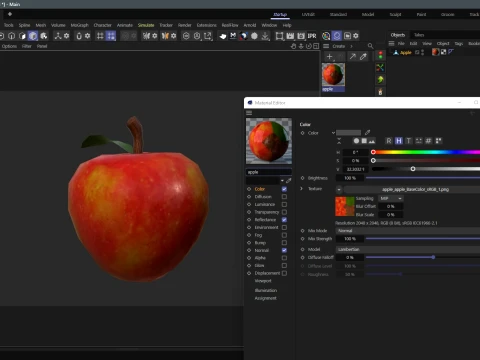
Task: Click the green arrow icon in side palette
Action: coord(380,80)
